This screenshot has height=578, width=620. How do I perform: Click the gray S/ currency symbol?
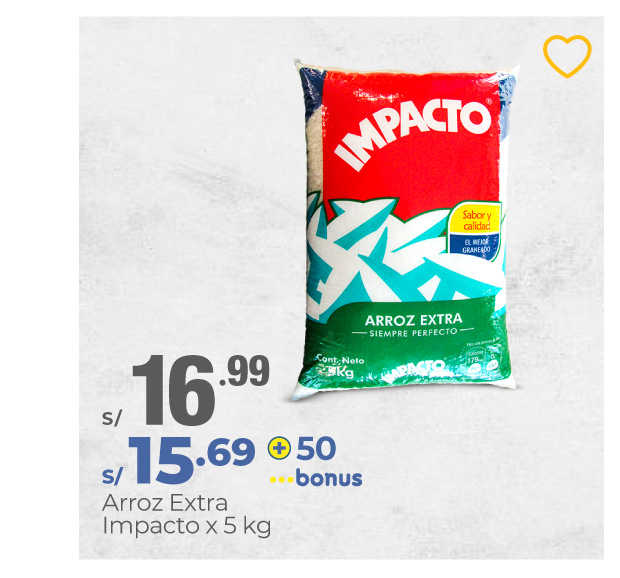click(112, 418)
